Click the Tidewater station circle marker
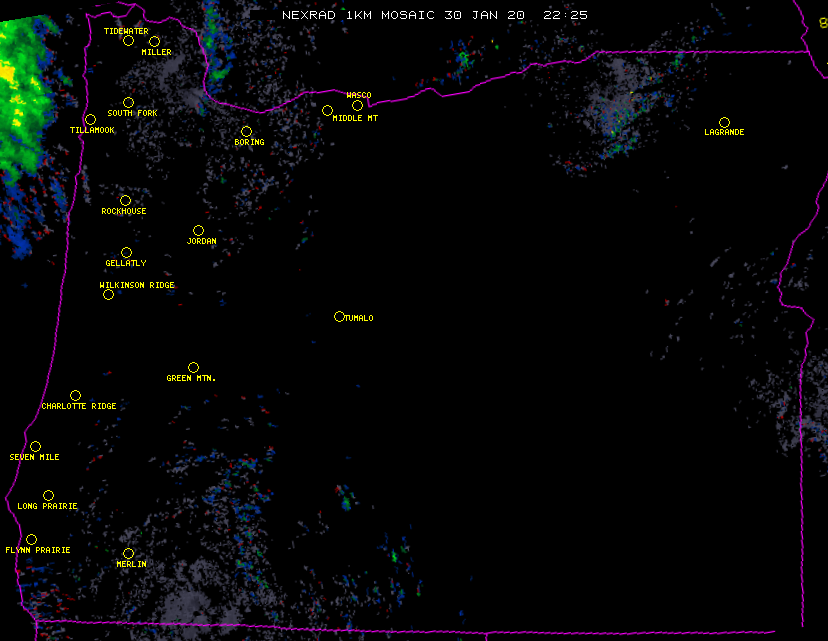Image resolution: width=828 pixels, height=641 pixels. (128, 40)
